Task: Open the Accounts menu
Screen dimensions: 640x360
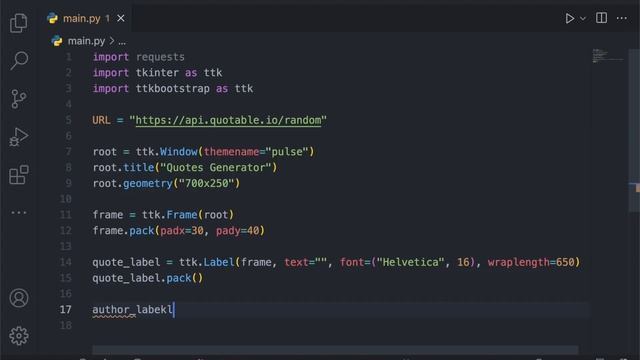Action: click(x=19, y=298)
